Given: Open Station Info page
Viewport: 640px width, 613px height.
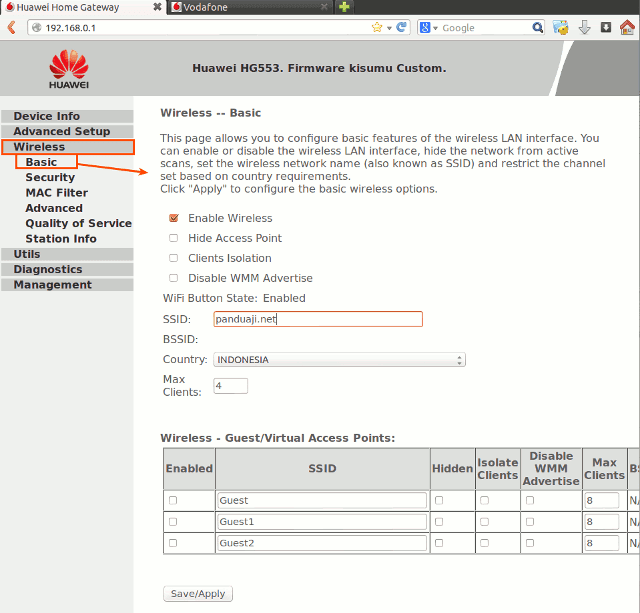Looking at the screenshot, I should 61,239.
